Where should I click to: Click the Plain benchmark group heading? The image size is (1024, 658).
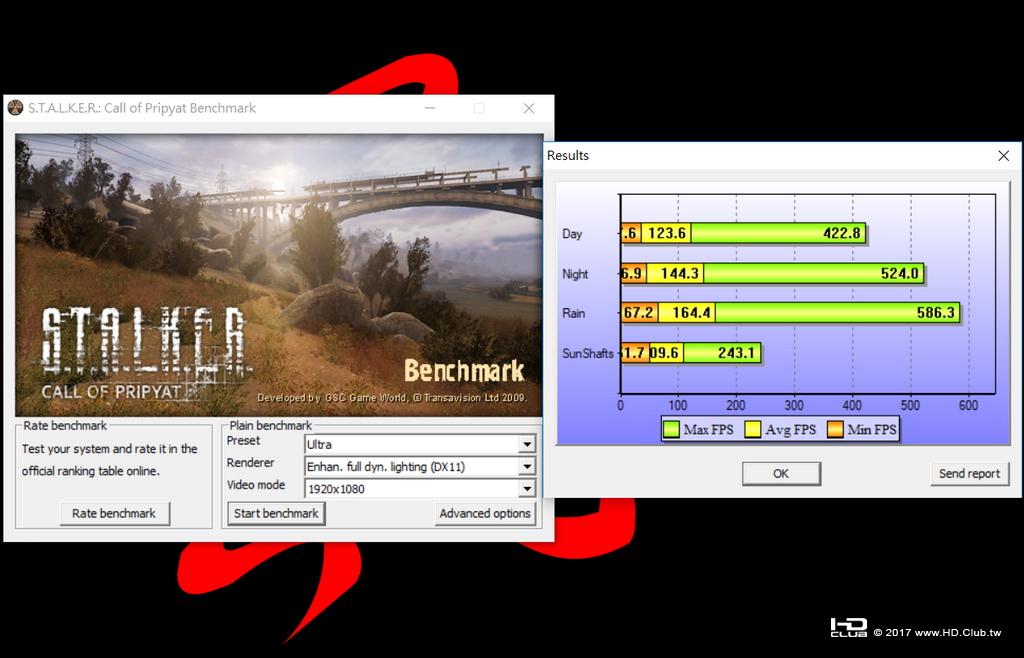pyautogui.click(x=271, y=426)
